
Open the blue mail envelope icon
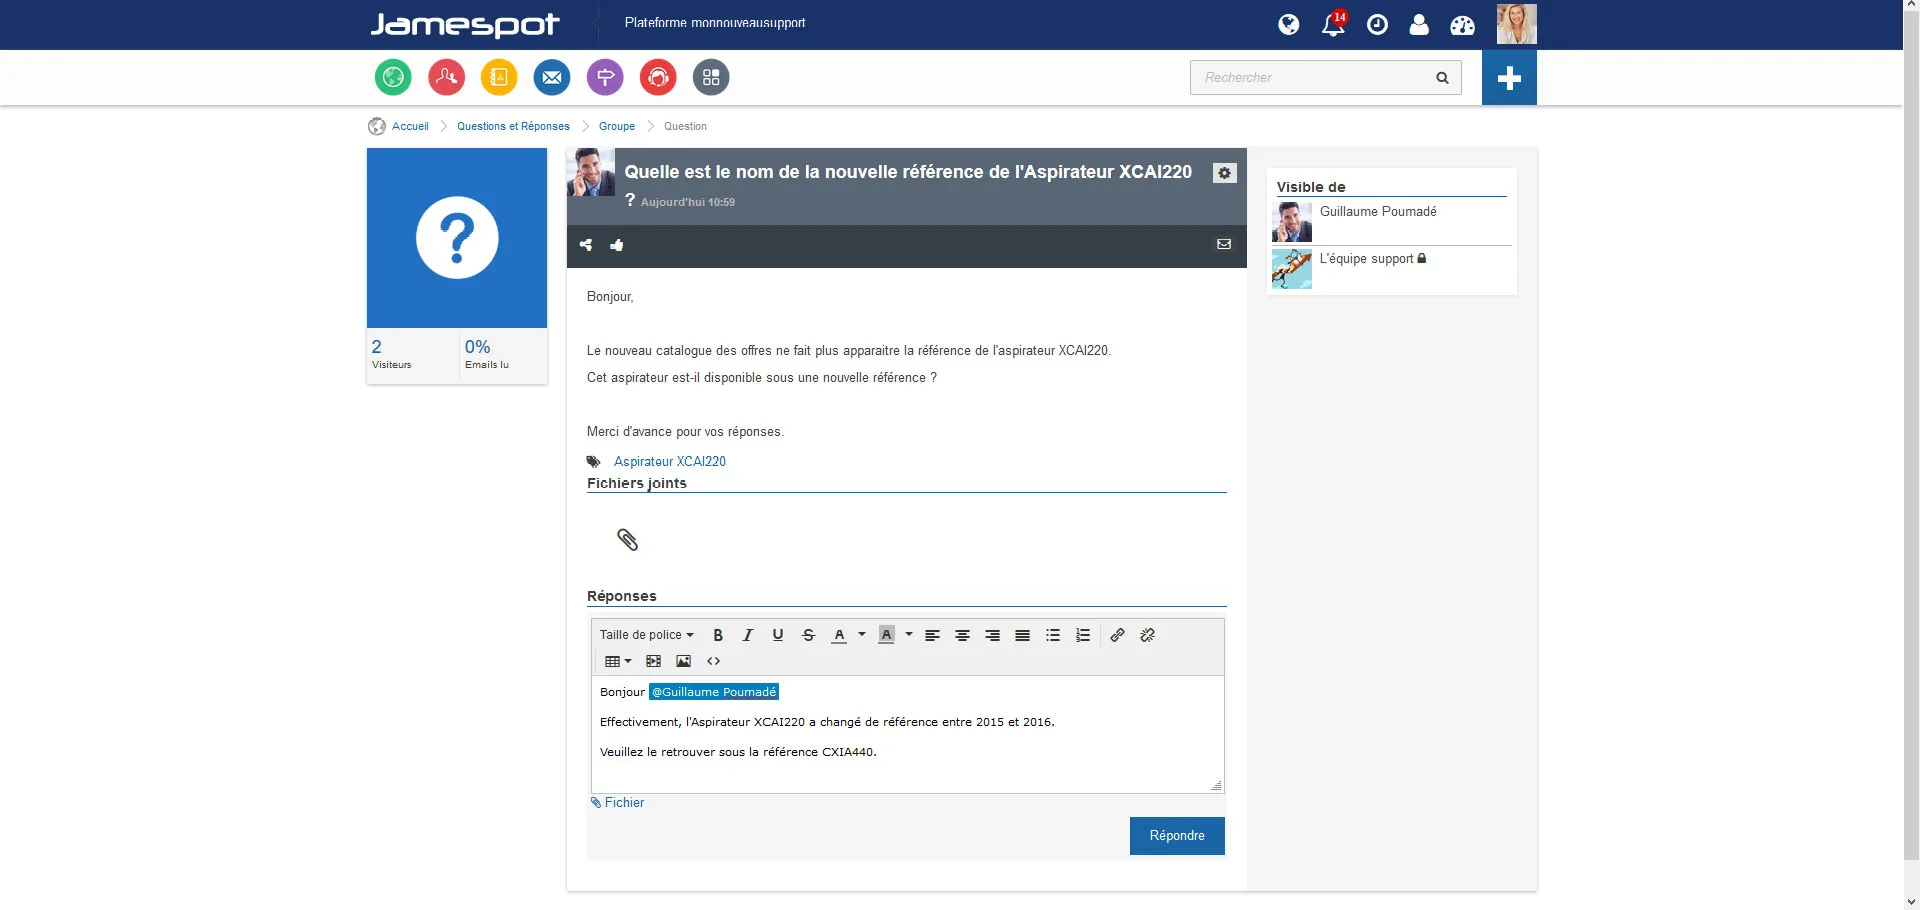(552, 77)
